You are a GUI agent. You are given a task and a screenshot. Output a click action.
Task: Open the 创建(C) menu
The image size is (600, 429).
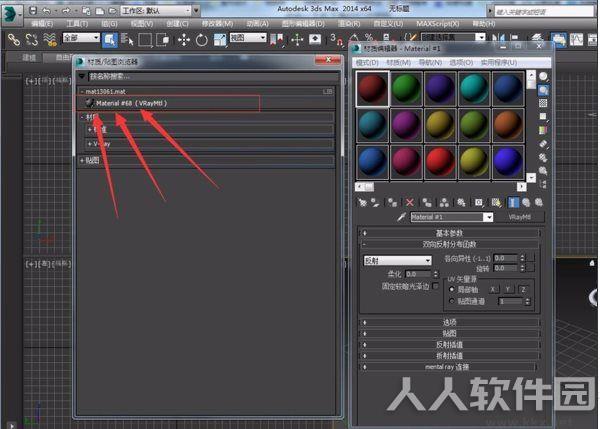(178, 24)
